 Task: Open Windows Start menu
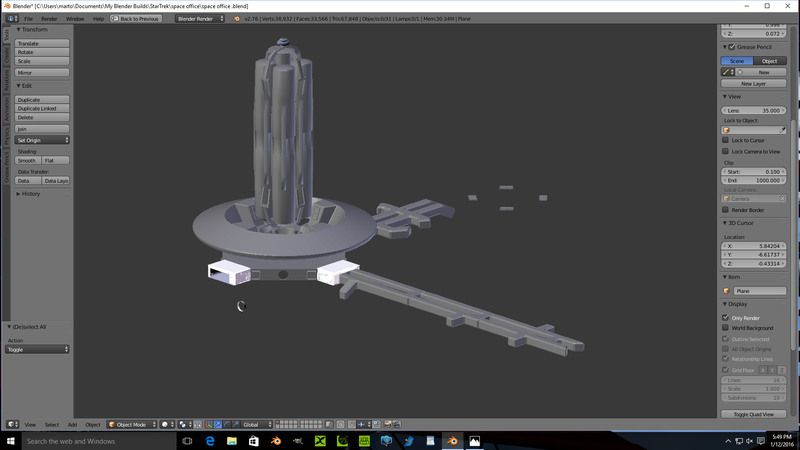pos(10,441)
